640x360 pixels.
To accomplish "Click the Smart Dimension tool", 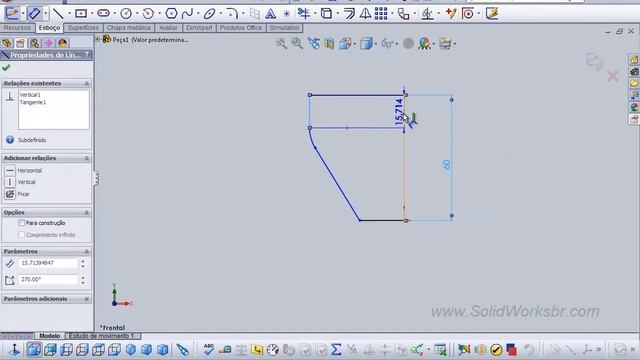I will point(34,14).
